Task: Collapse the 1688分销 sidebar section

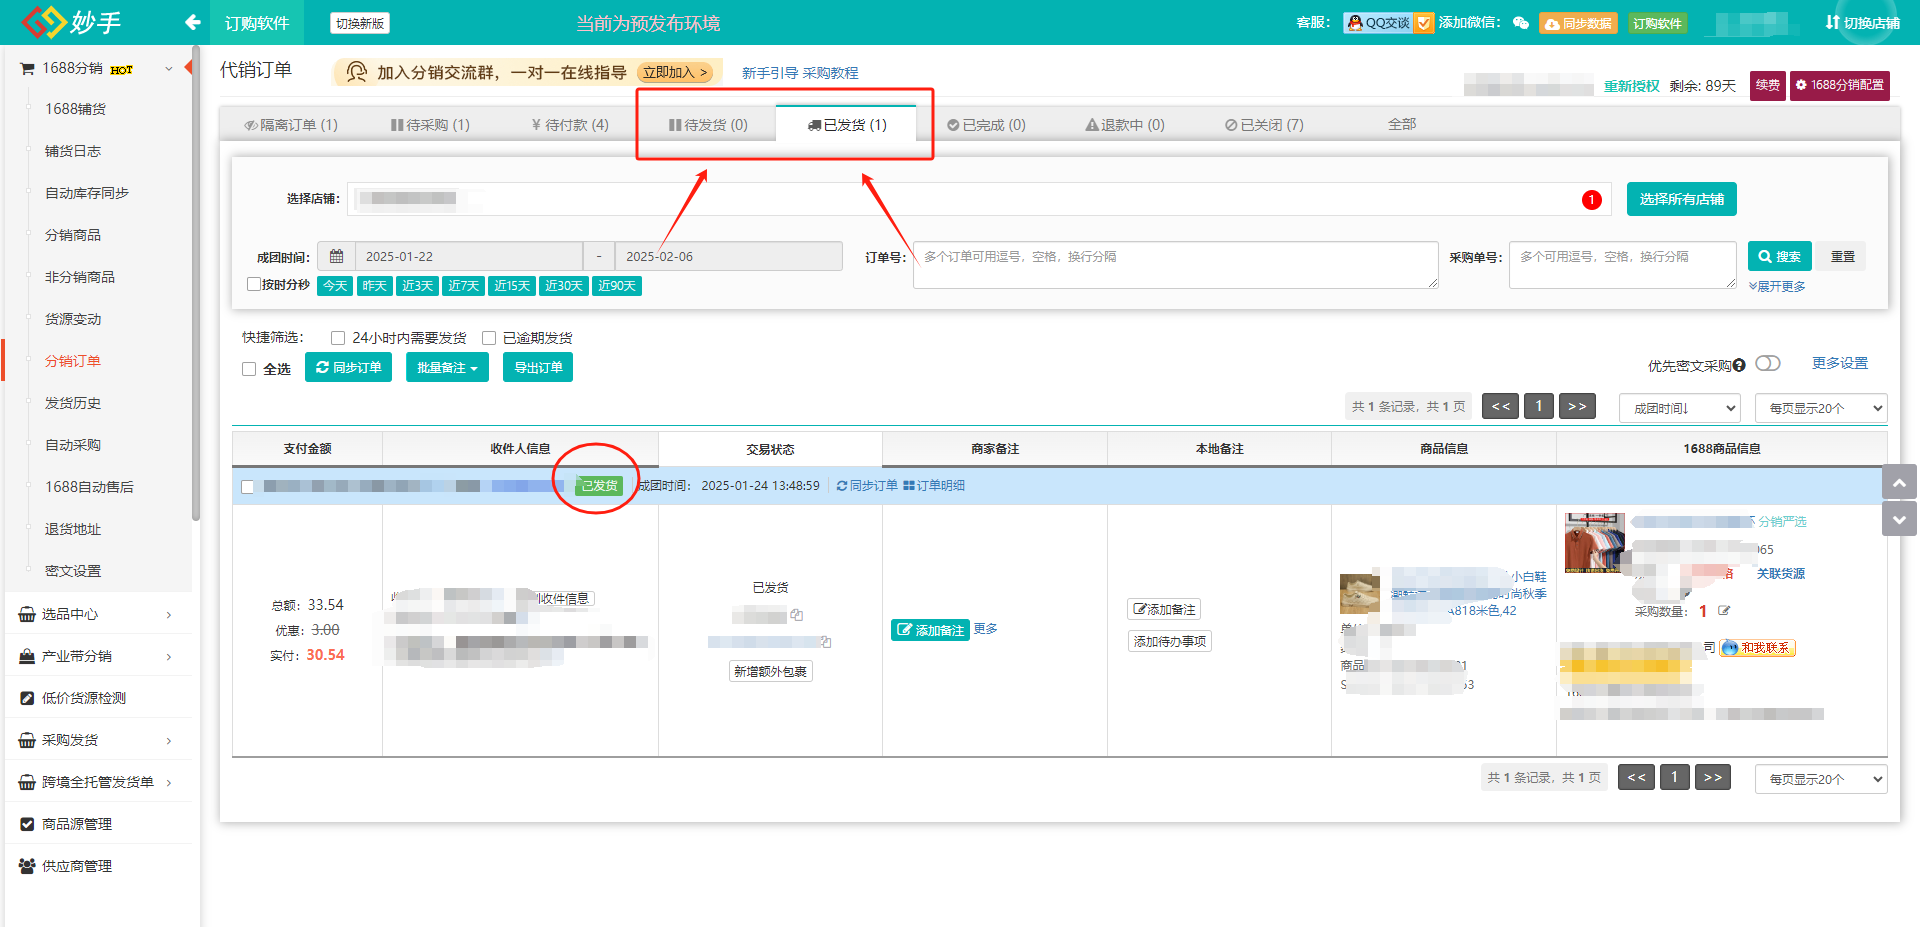Action: (x=168, y=68)
